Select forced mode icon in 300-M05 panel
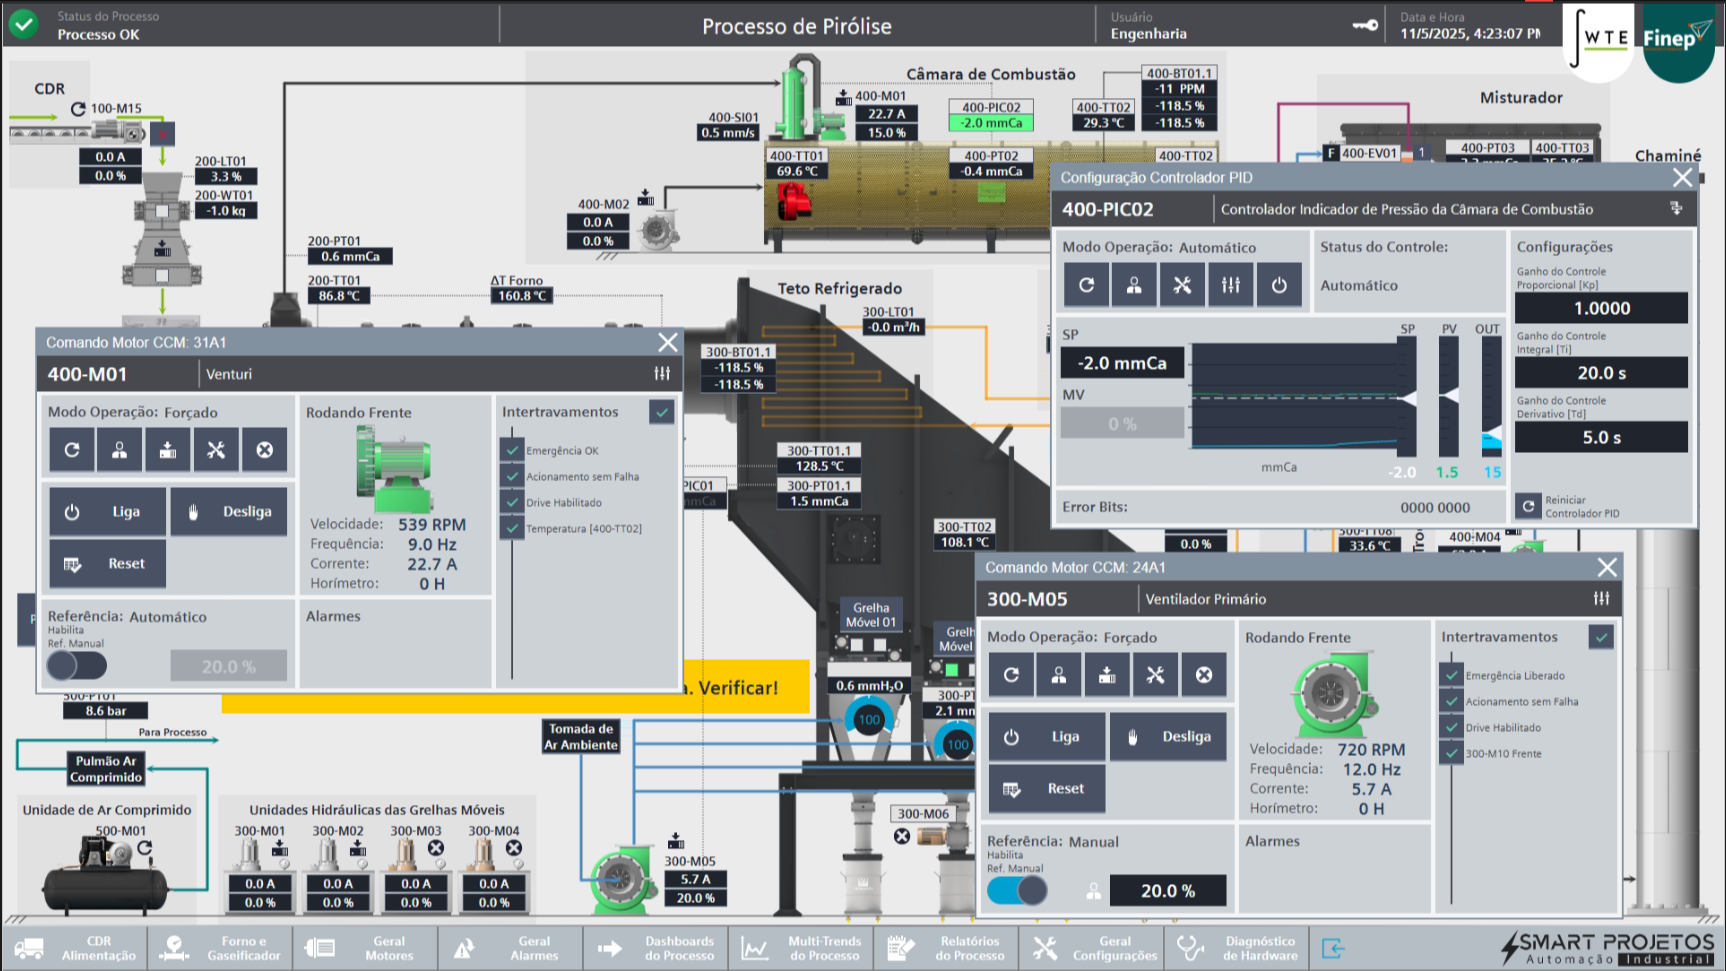Viewport: 1726px width, 971px height. pyautogui.click(x=1107, y=675)
